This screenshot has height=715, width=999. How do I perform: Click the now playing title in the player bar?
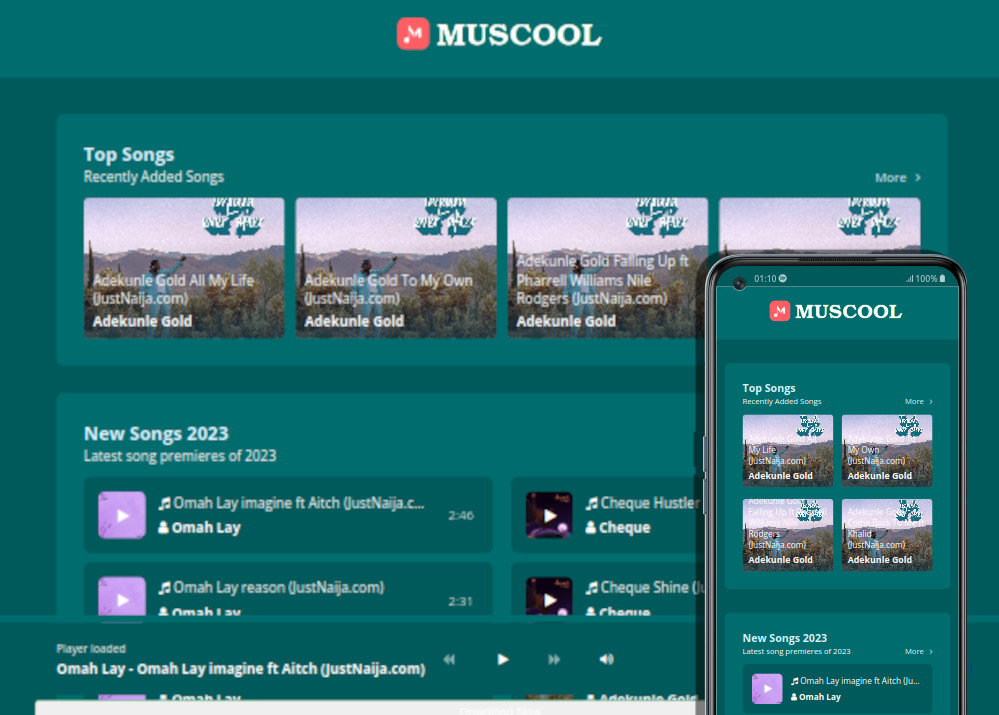click(x=241, y=669)
